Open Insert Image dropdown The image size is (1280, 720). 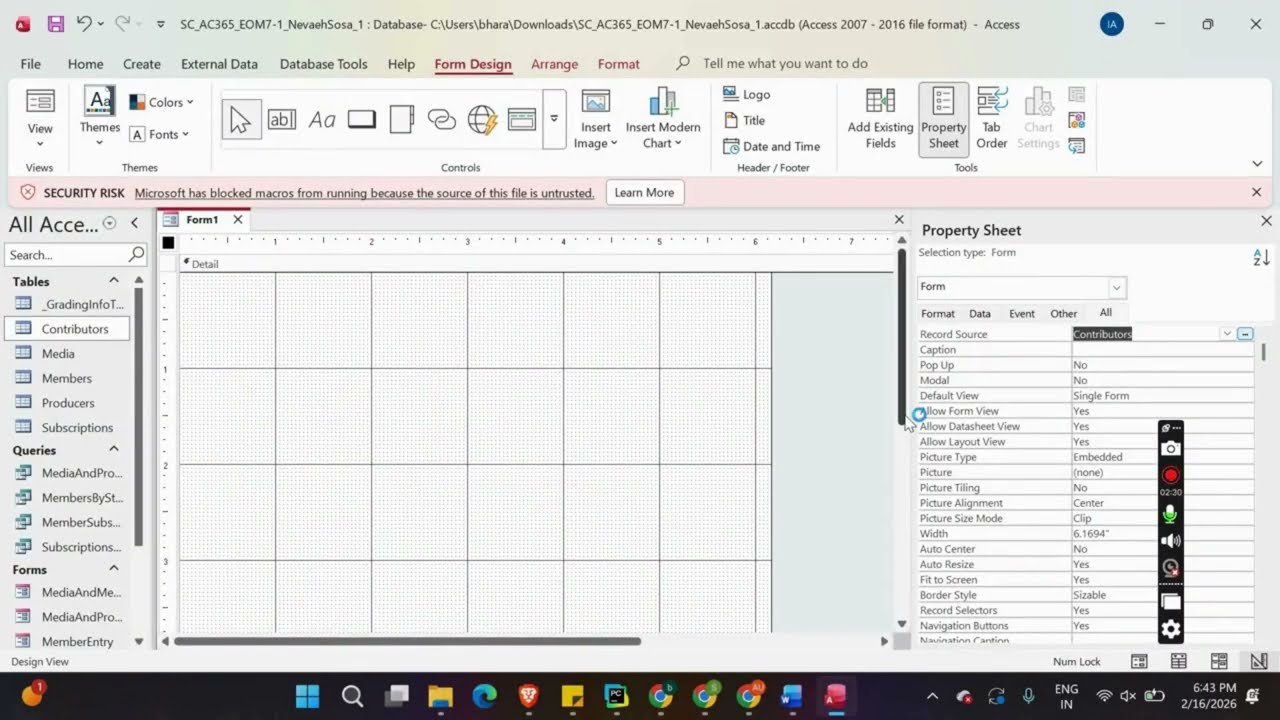(x=595, y=119)
